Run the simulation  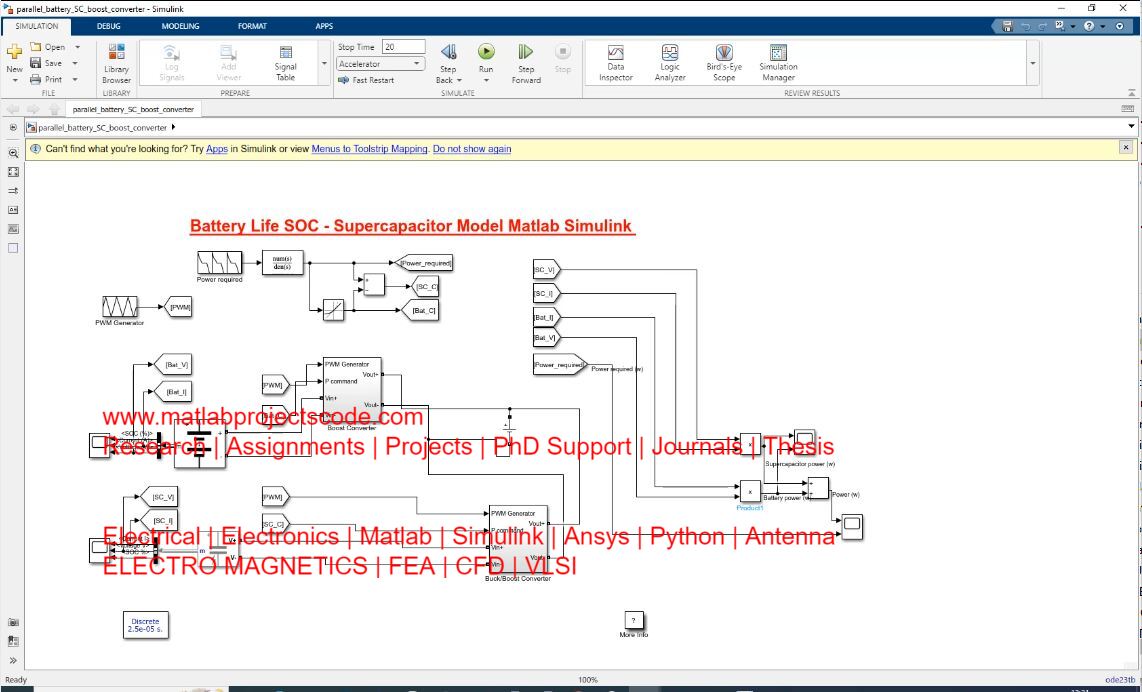tap(486, 52)
